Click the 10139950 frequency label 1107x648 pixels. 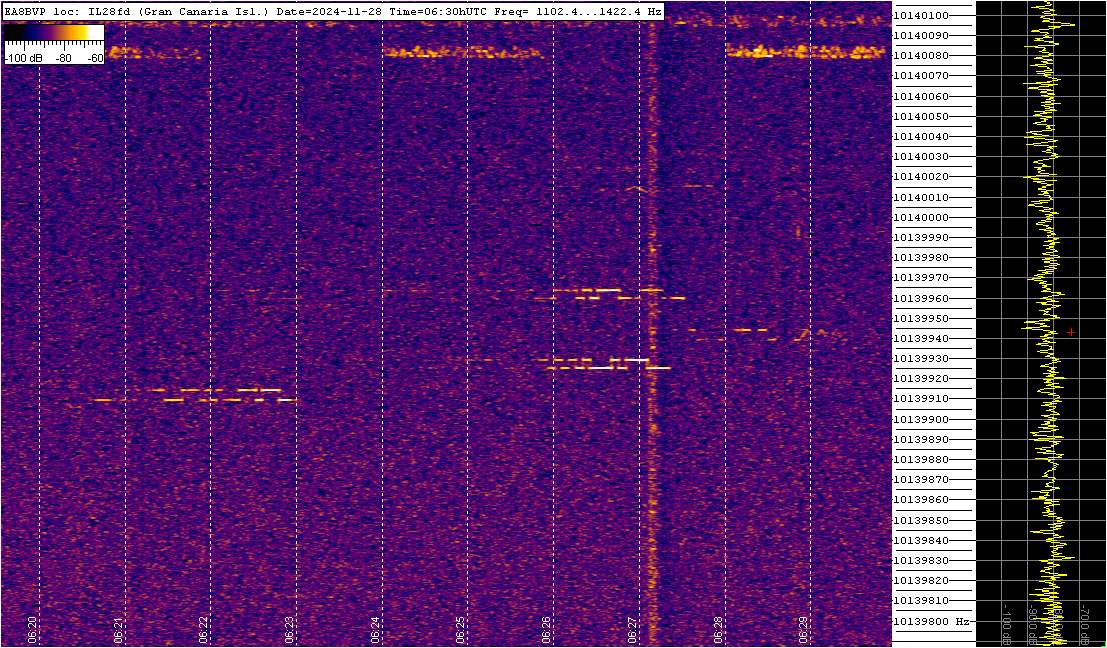(x=921, y=318)
